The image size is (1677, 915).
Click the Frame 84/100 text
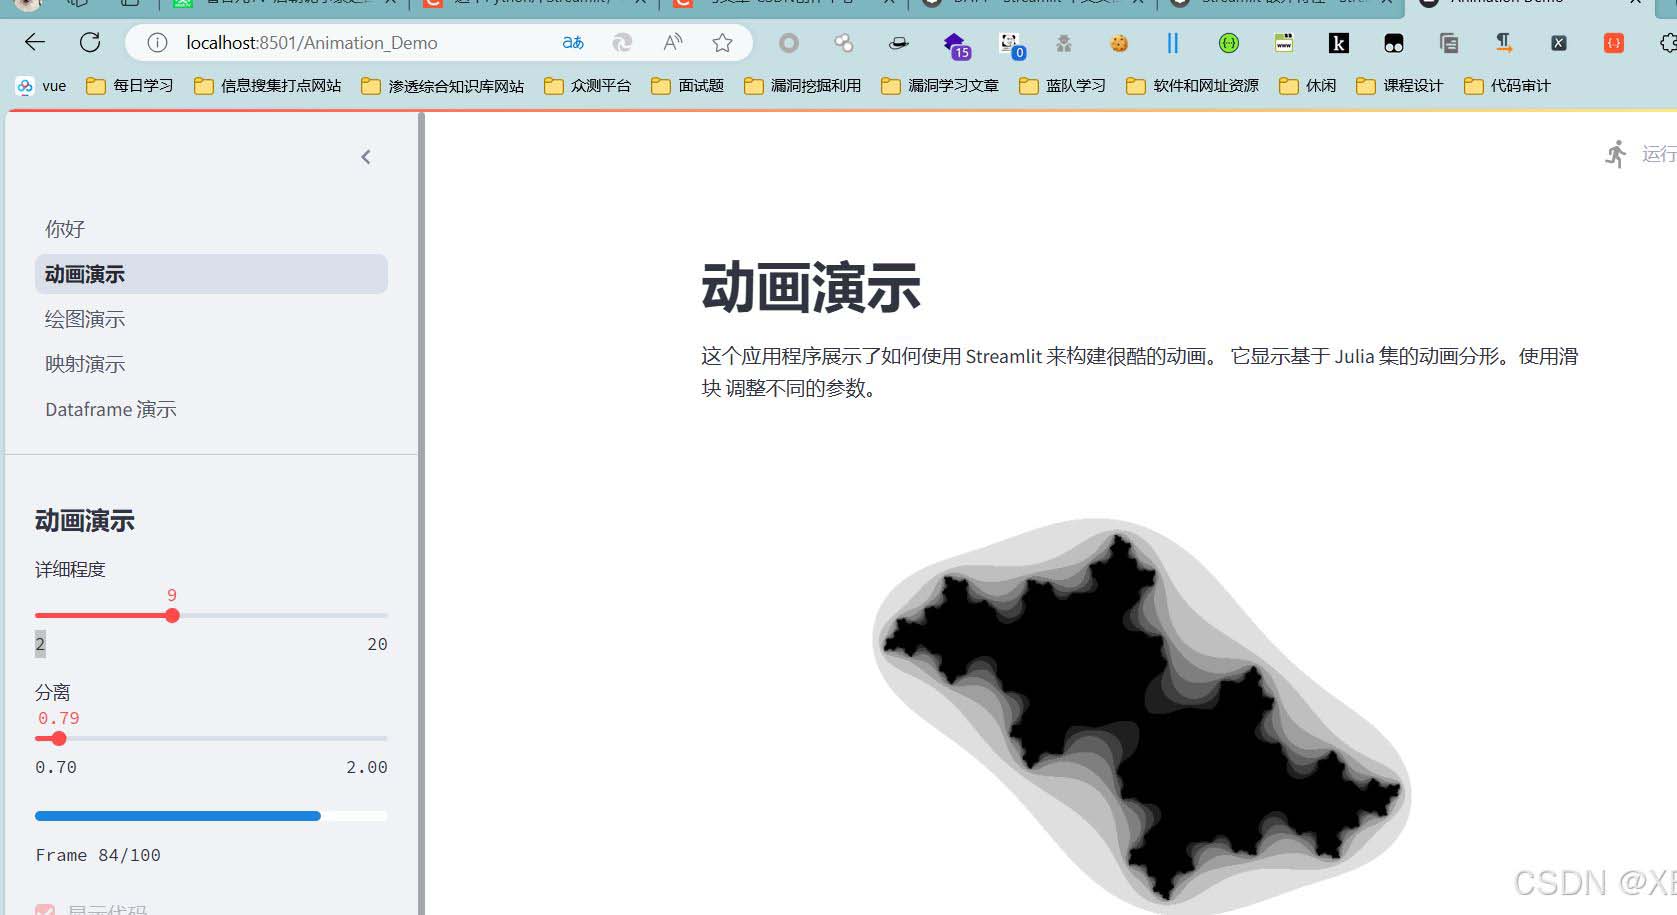coord(98,855)
